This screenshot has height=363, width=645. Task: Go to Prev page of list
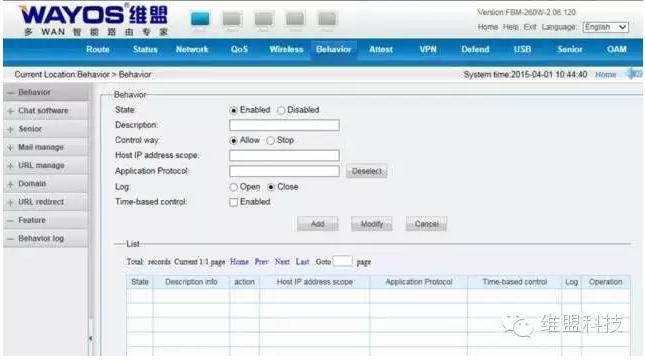pyautogui.click(x=261, y=262)
